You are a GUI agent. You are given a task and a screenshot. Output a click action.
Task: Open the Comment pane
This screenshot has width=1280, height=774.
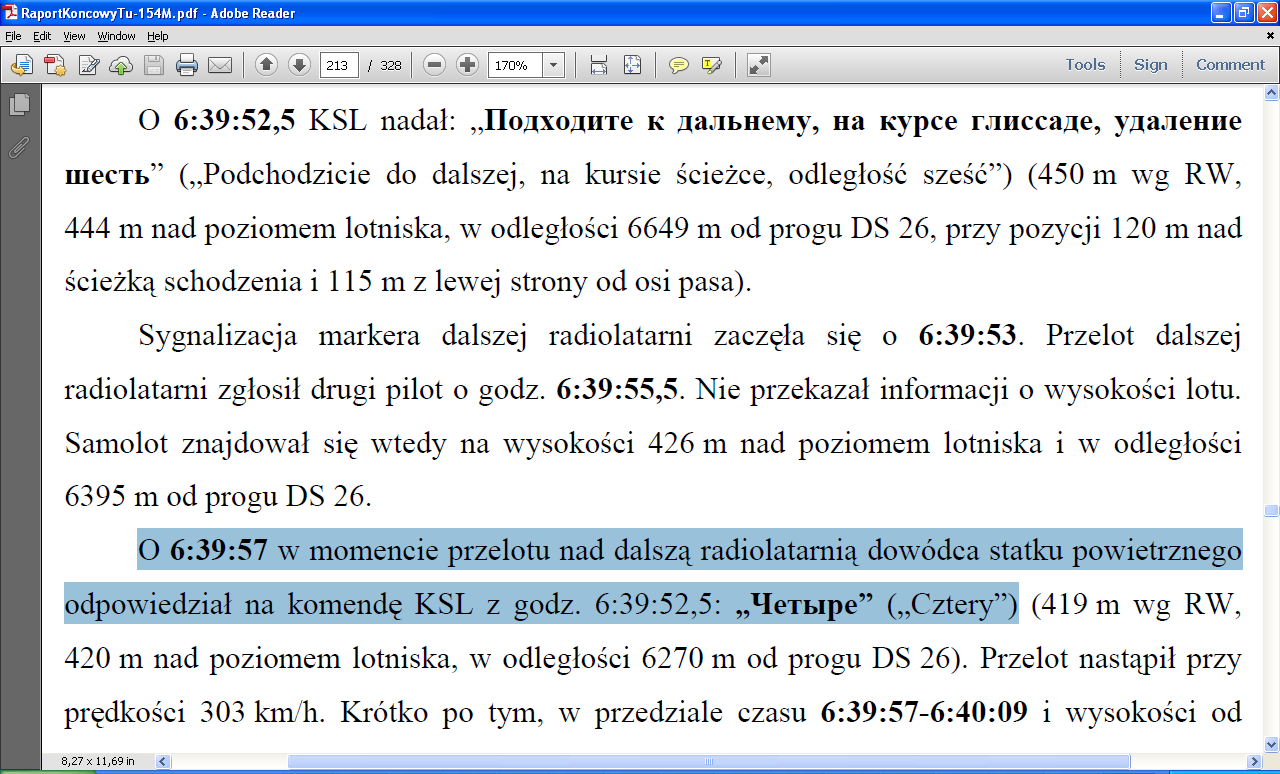(1230, 65)
